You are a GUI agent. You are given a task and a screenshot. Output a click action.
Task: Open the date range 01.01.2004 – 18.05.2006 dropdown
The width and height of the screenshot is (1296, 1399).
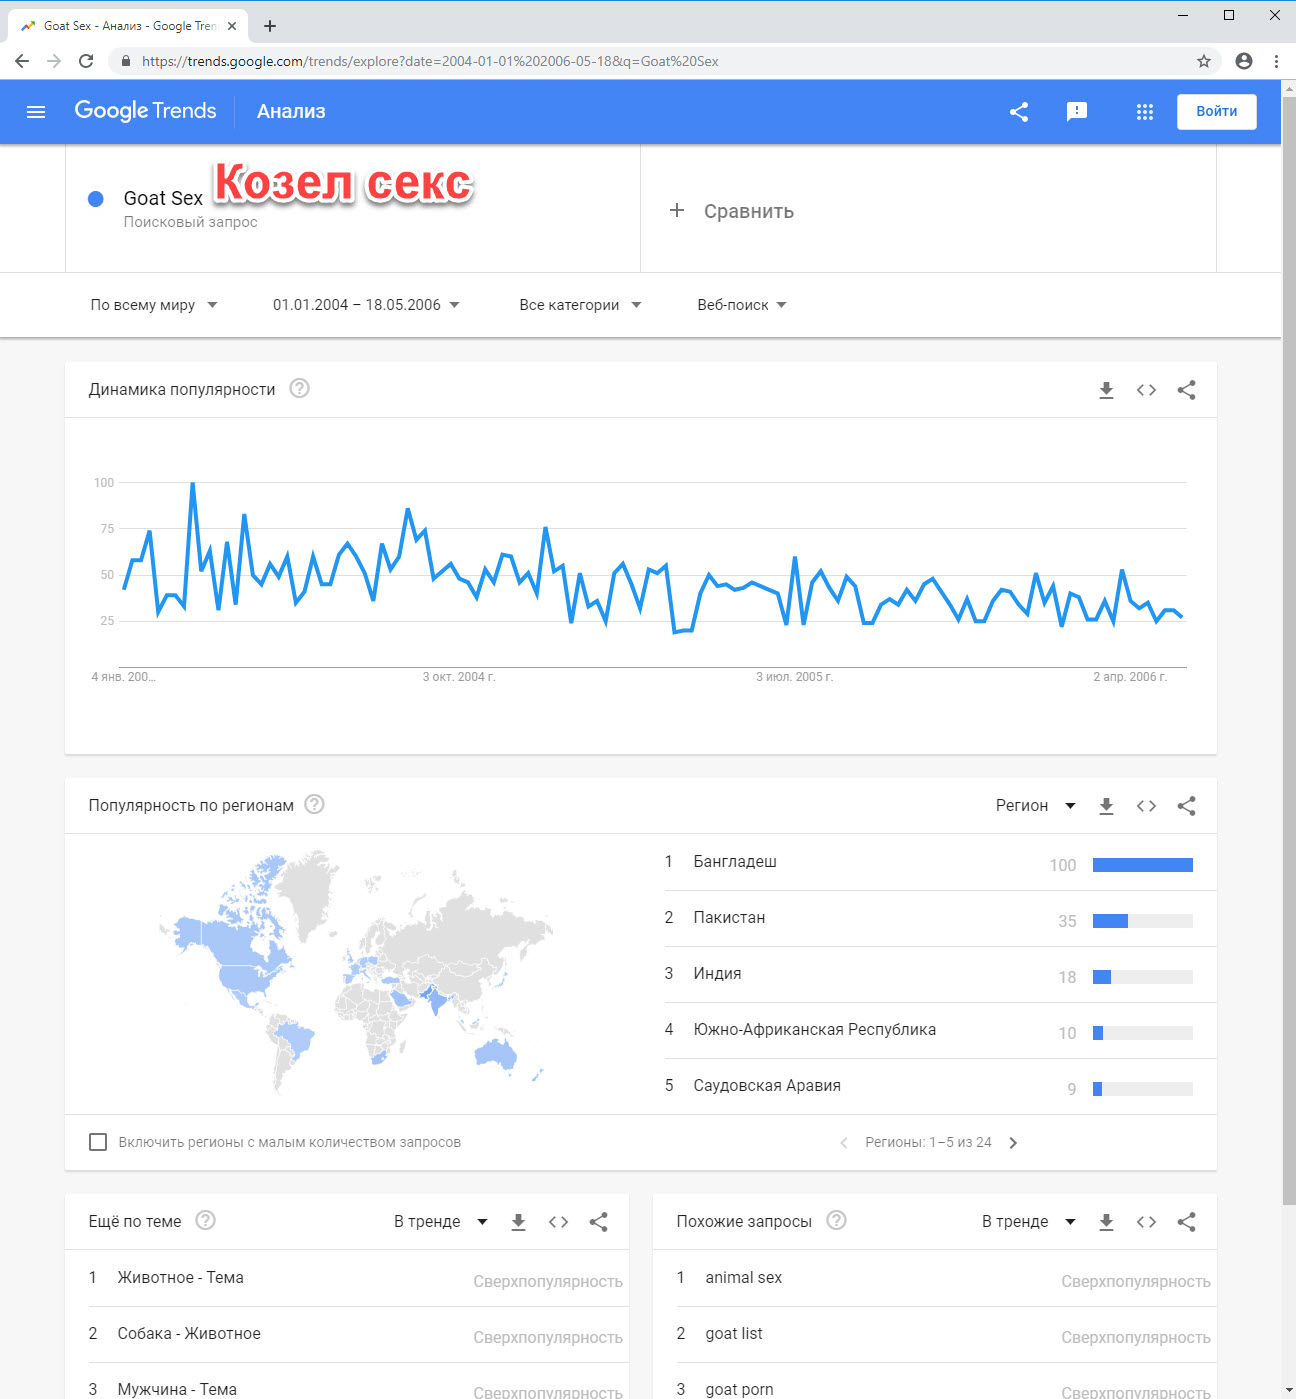[x=366, y=305]
